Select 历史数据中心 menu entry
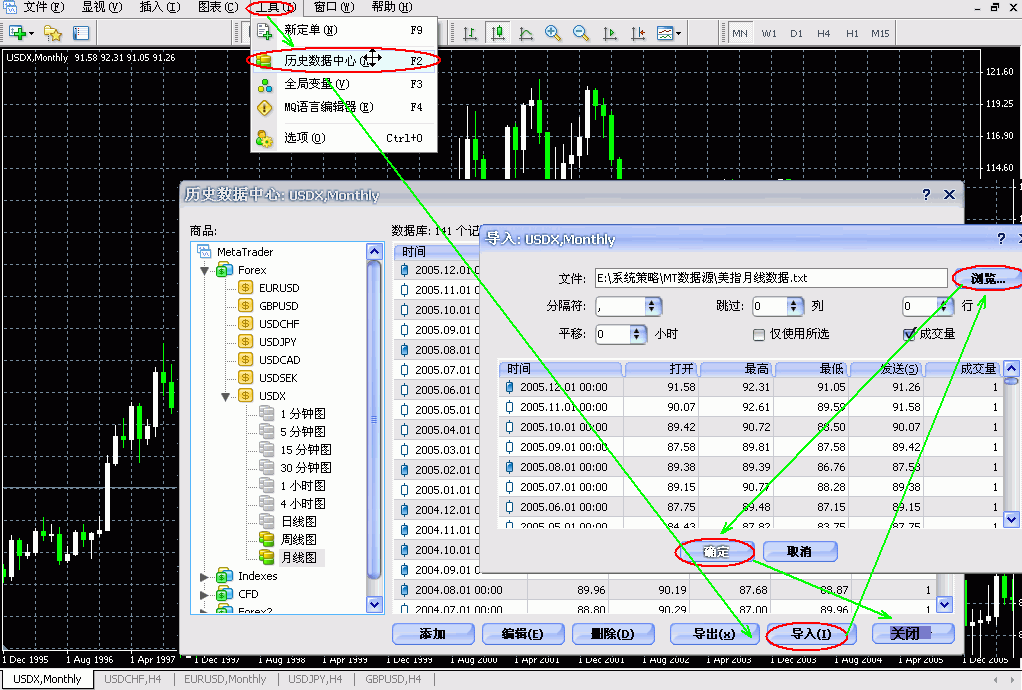Image resolution: width=1022 pixels, height=690 pixels. 343,61
